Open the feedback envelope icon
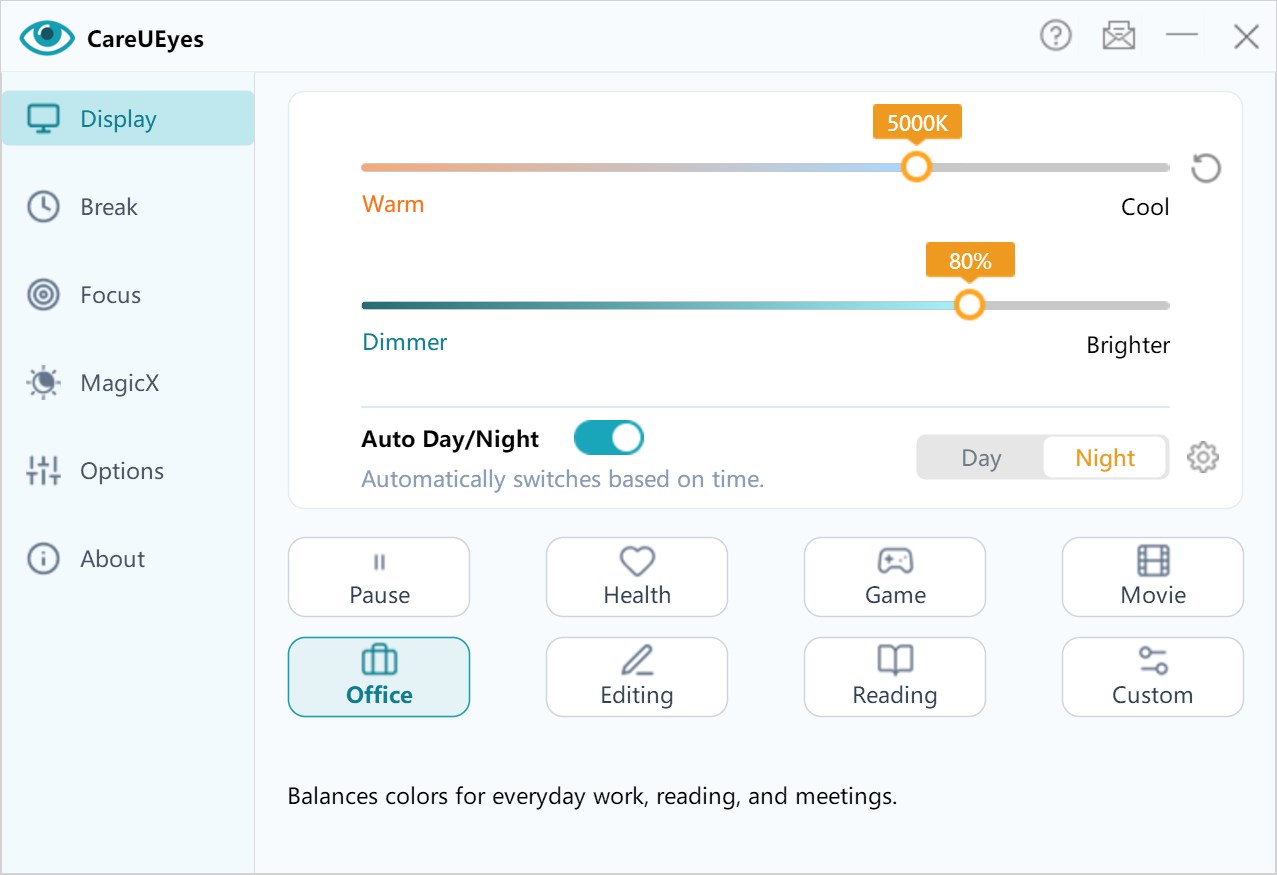 (1119, 37)
